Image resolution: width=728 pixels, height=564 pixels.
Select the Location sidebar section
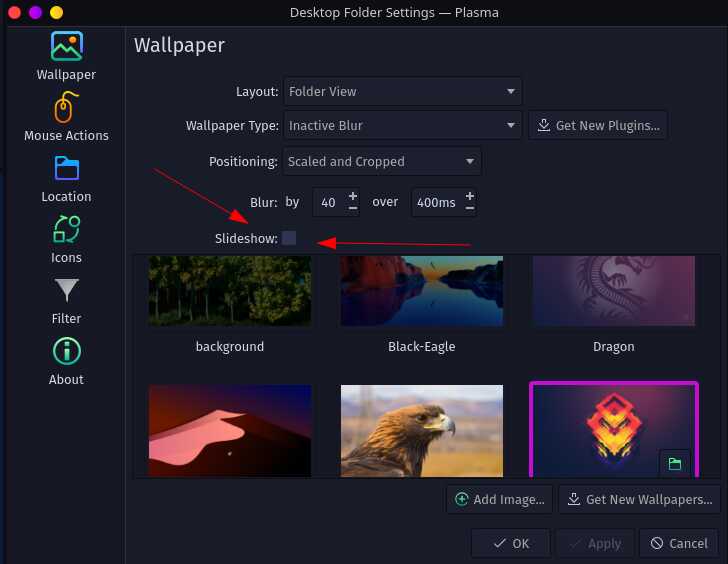tap(66, 179)
